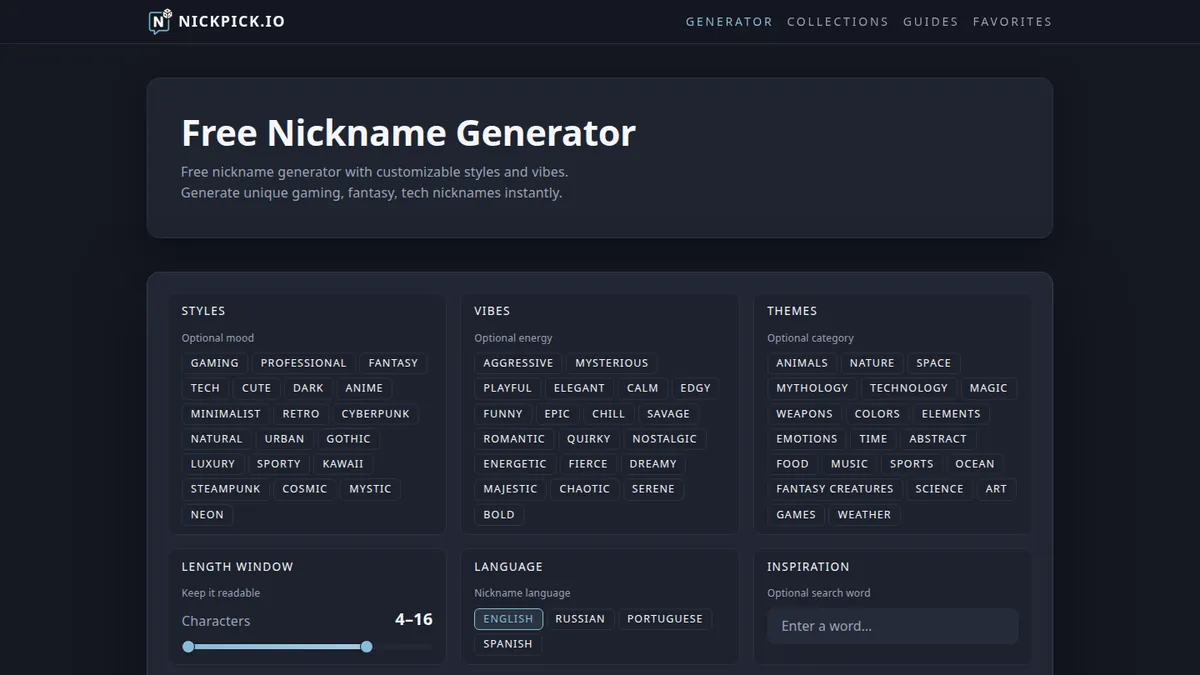Viewport: 1200px width, 675px height.
Task: Open the Collections nav tab
Action: [837, 21]
